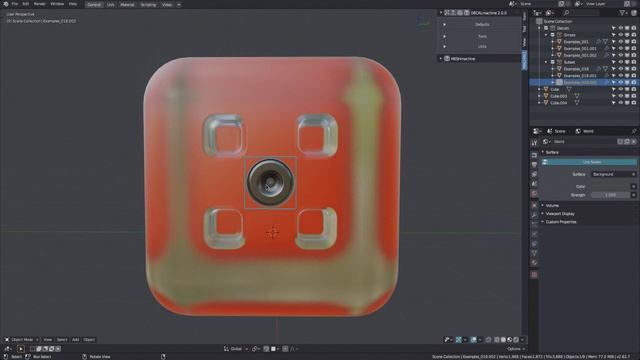Click the pin icon in Properties header
This screenshot has width=640, height=360.
click(633, 131)
